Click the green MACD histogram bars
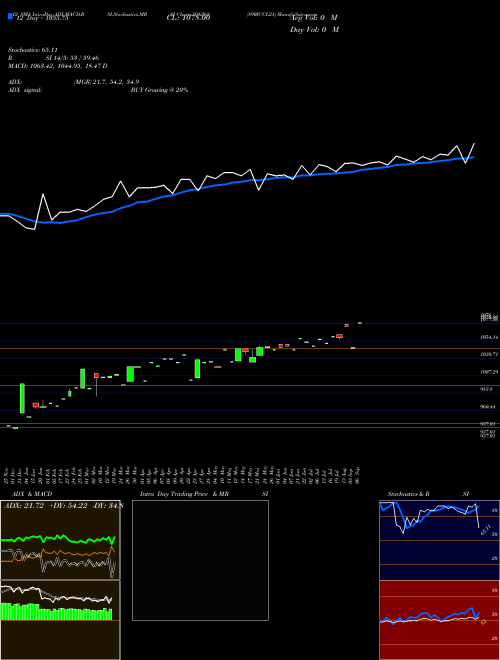This screenshot has width=500, height=660. (x=56, y=612)
